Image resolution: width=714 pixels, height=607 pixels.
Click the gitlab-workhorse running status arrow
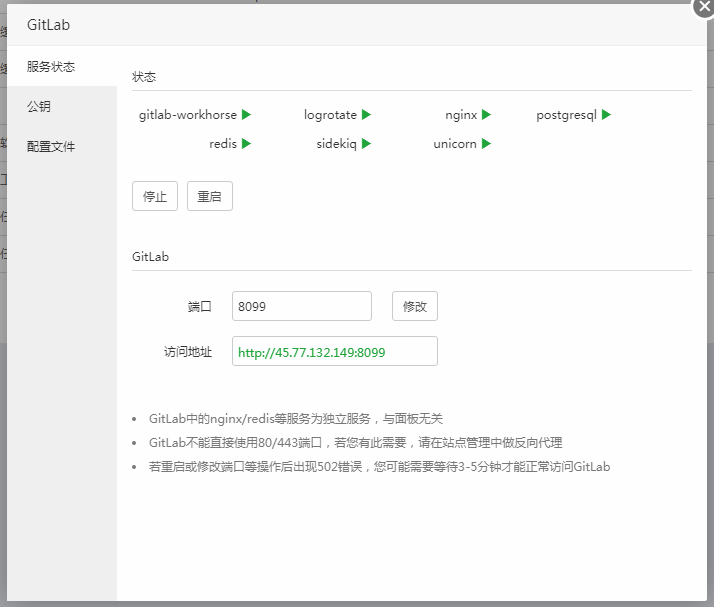(246, 115)
